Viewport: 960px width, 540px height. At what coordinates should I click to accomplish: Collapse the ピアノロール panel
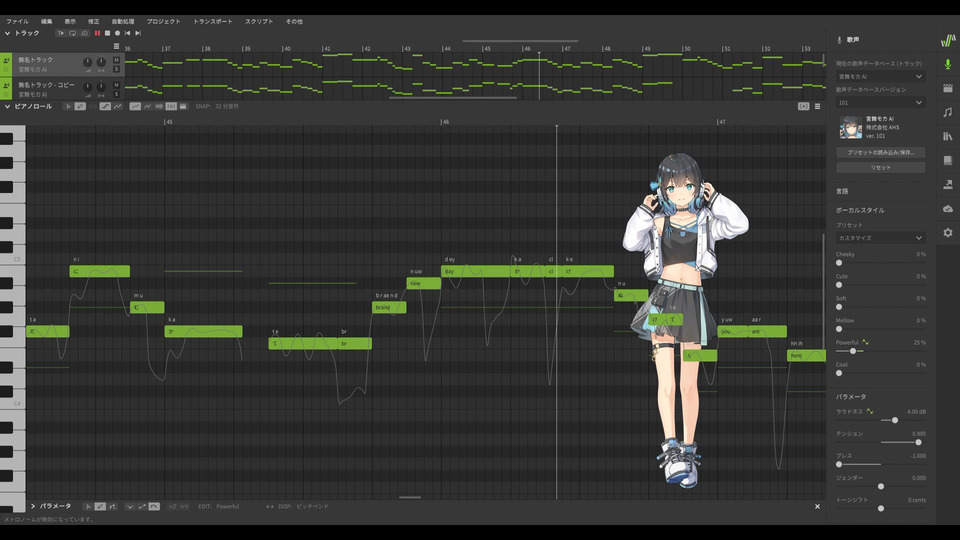tap(7, 107)
